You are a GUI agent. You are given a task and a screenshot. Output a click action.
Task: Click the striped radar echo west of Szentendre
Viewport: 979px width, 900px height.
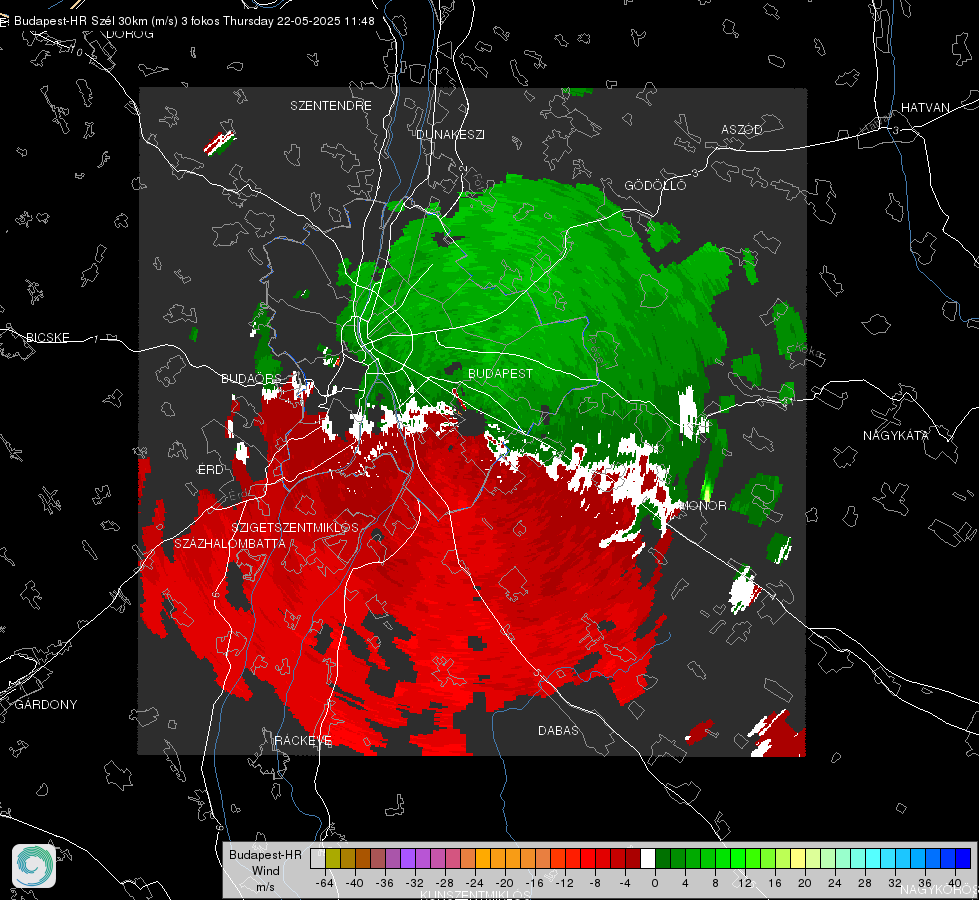coord(219,143)
